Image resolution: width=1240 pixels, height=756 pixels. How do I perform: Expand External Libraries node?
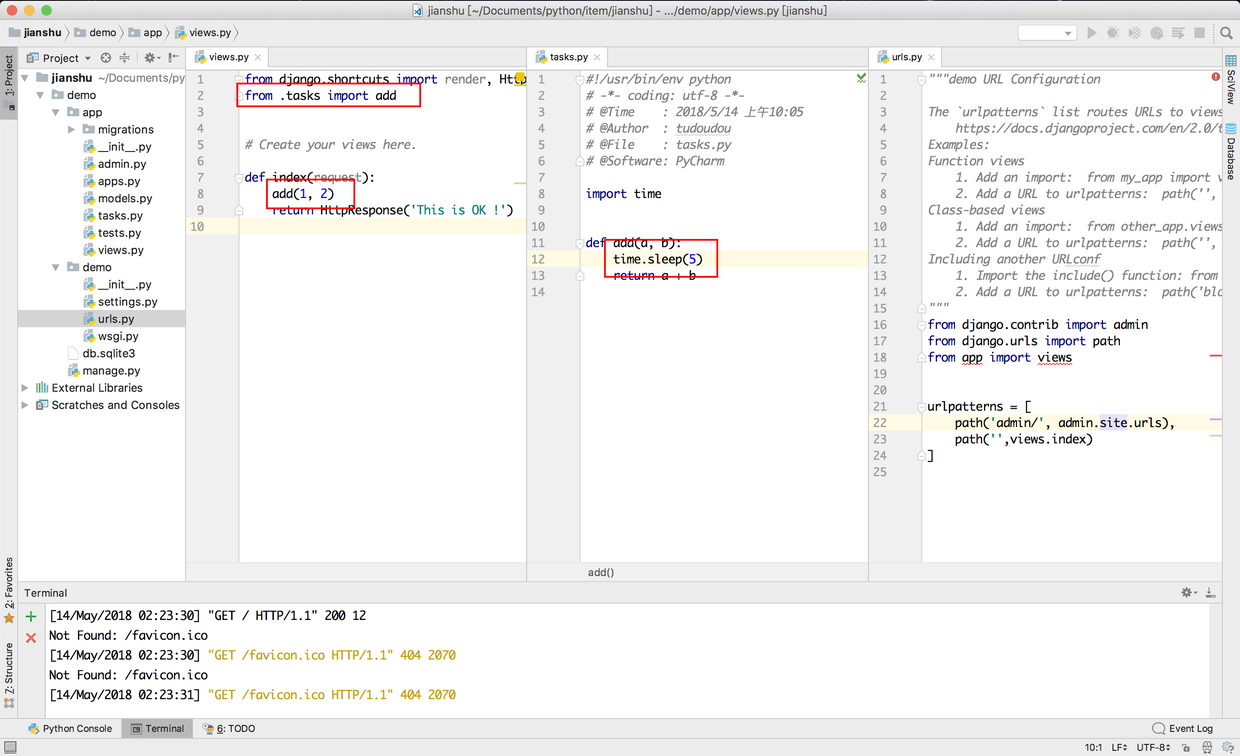coord(25,388)
